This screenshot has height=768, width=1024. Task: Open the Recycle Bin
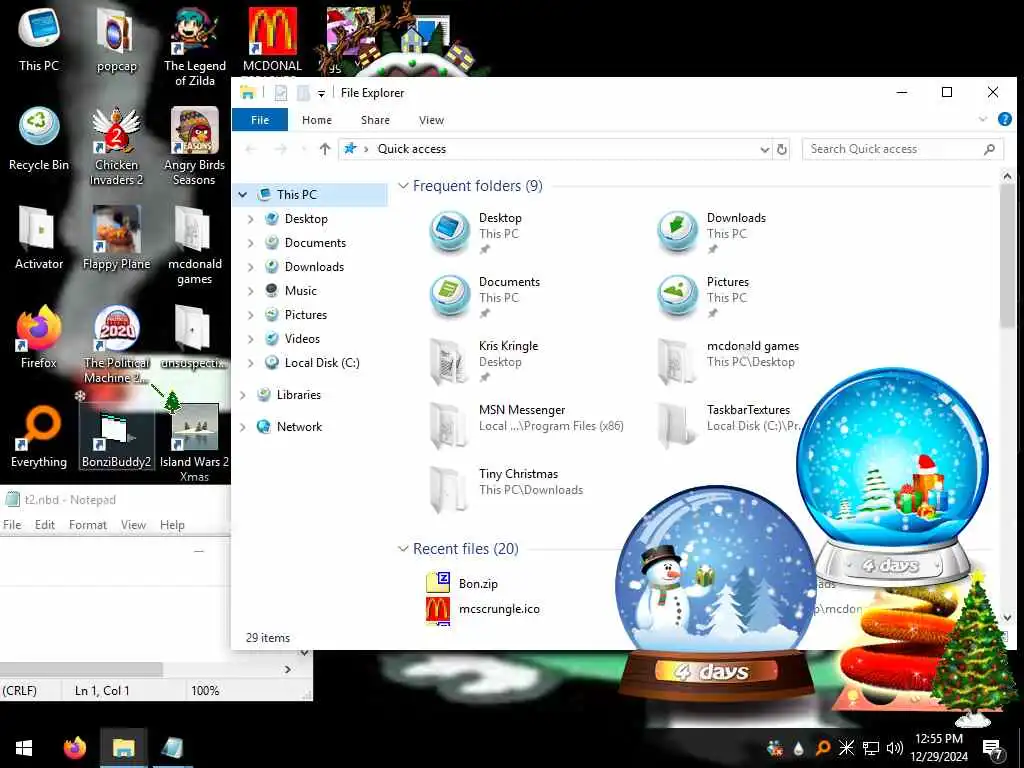(39, 138)
